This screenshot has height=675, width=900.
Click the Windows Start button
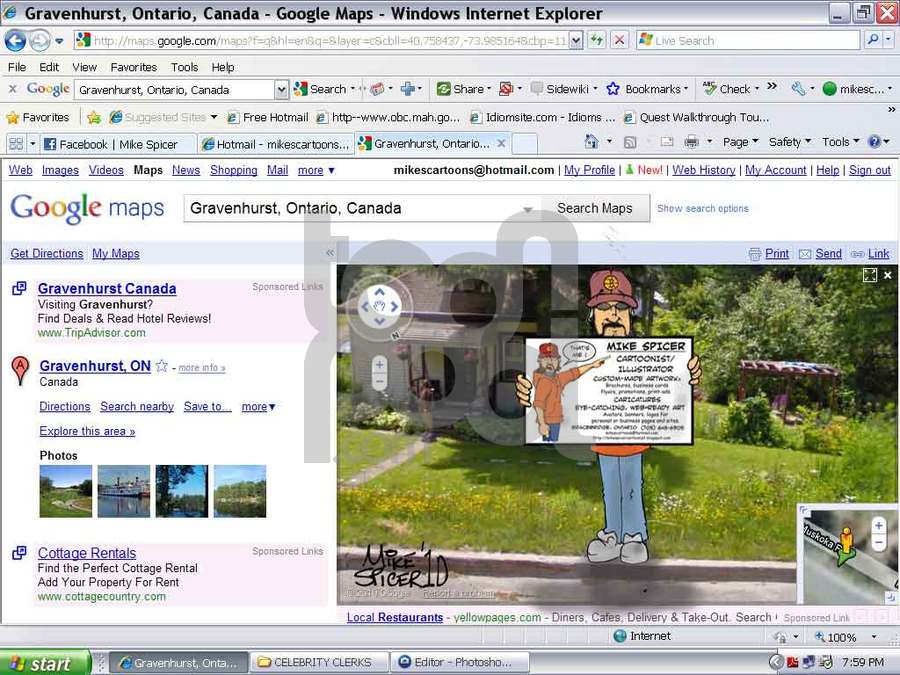pyautogui.click(x=45, y=663)
